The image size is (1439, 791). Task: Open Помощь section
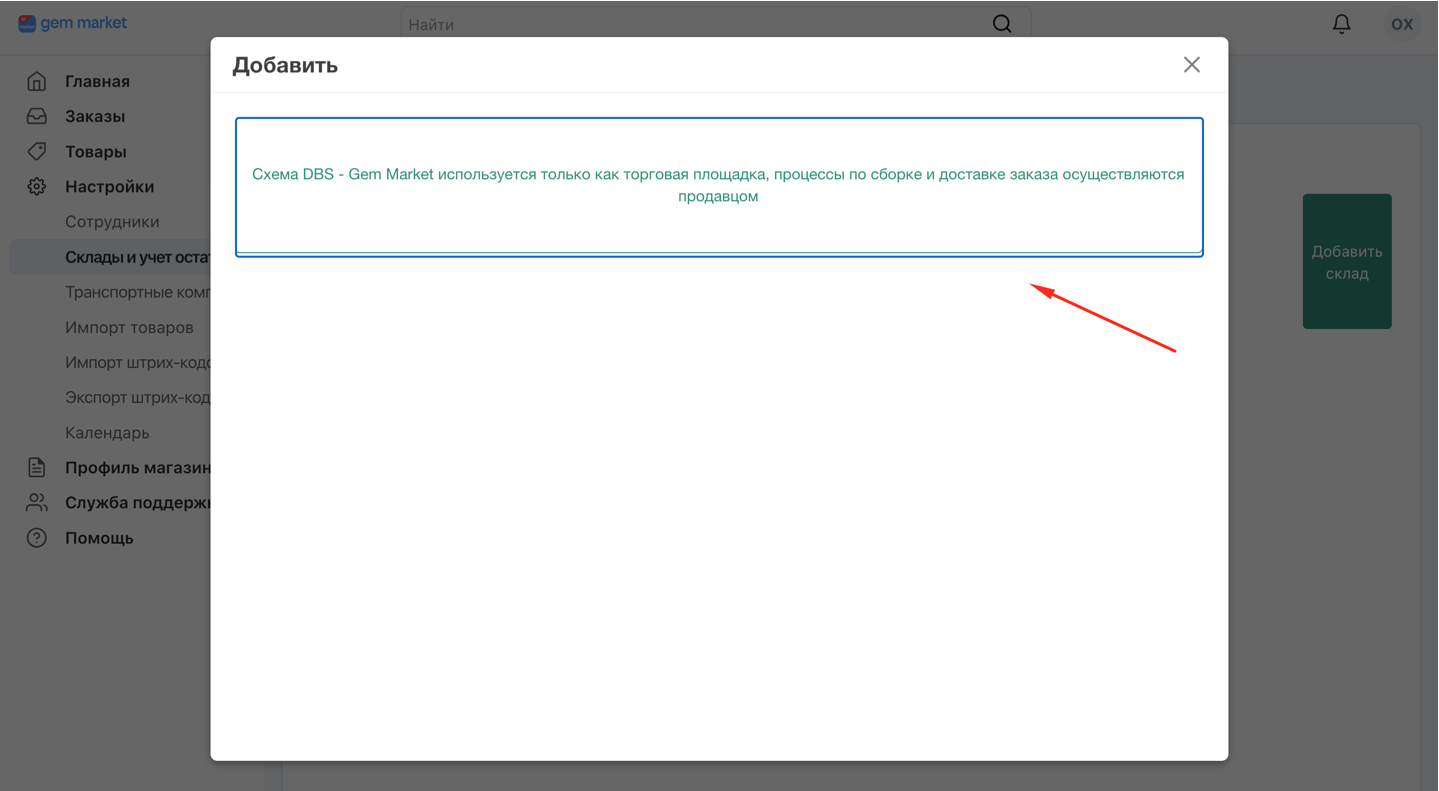click(99, 538)
